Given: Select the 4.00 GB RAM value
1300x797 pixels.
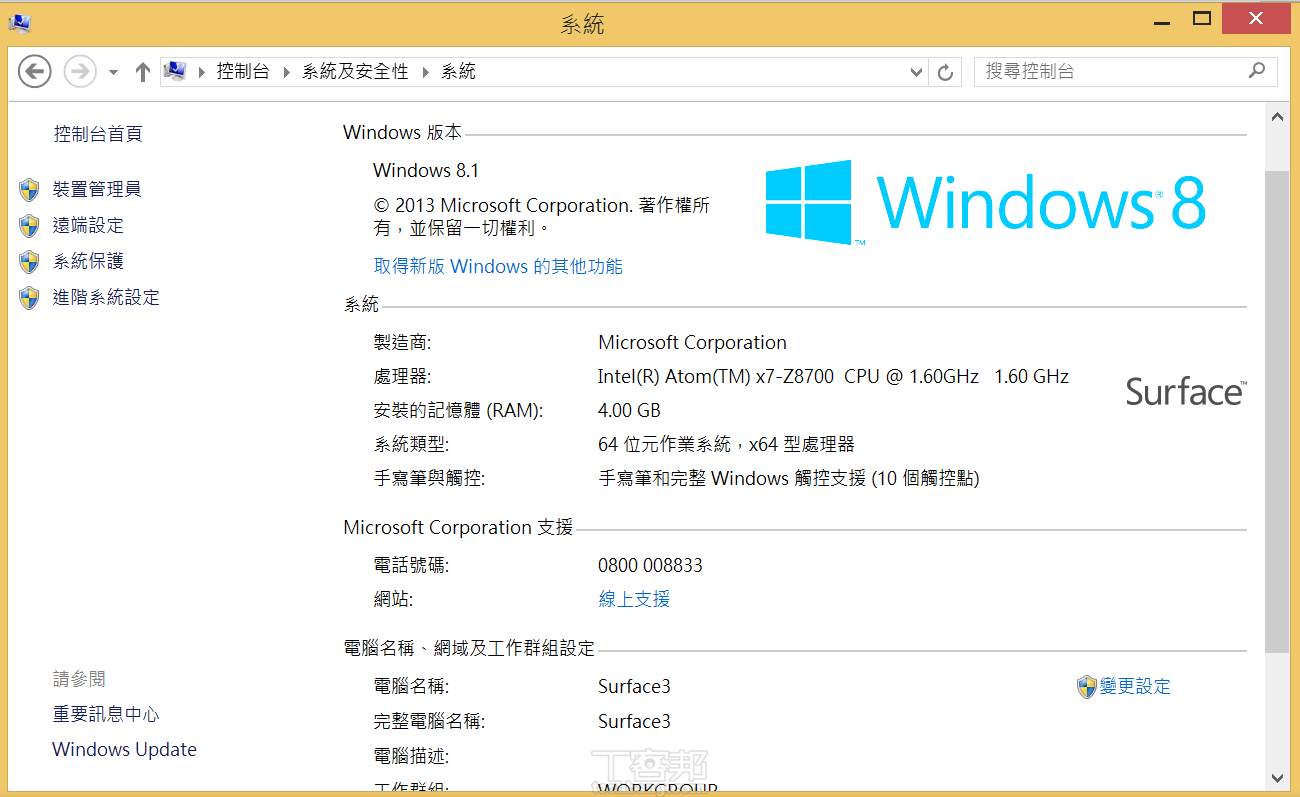Looking at the screenshot, I should tap(629, 411).
